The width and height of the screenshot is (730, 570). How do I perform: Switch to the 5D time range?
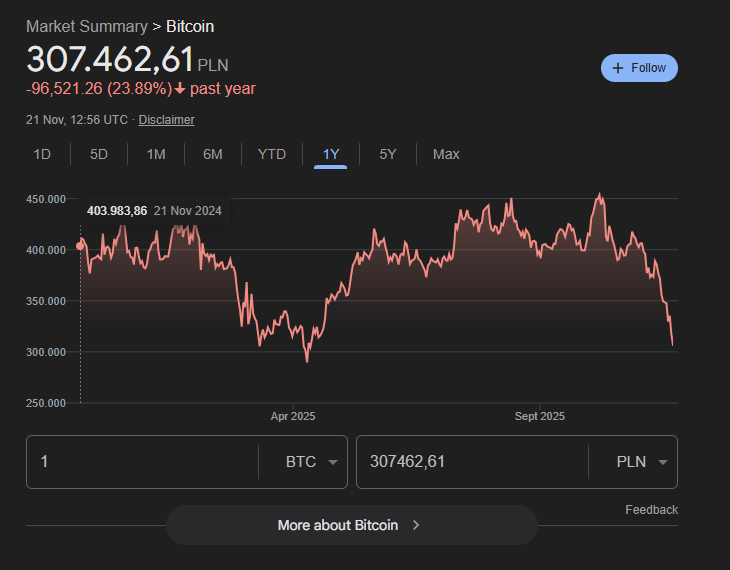(98, 154)
